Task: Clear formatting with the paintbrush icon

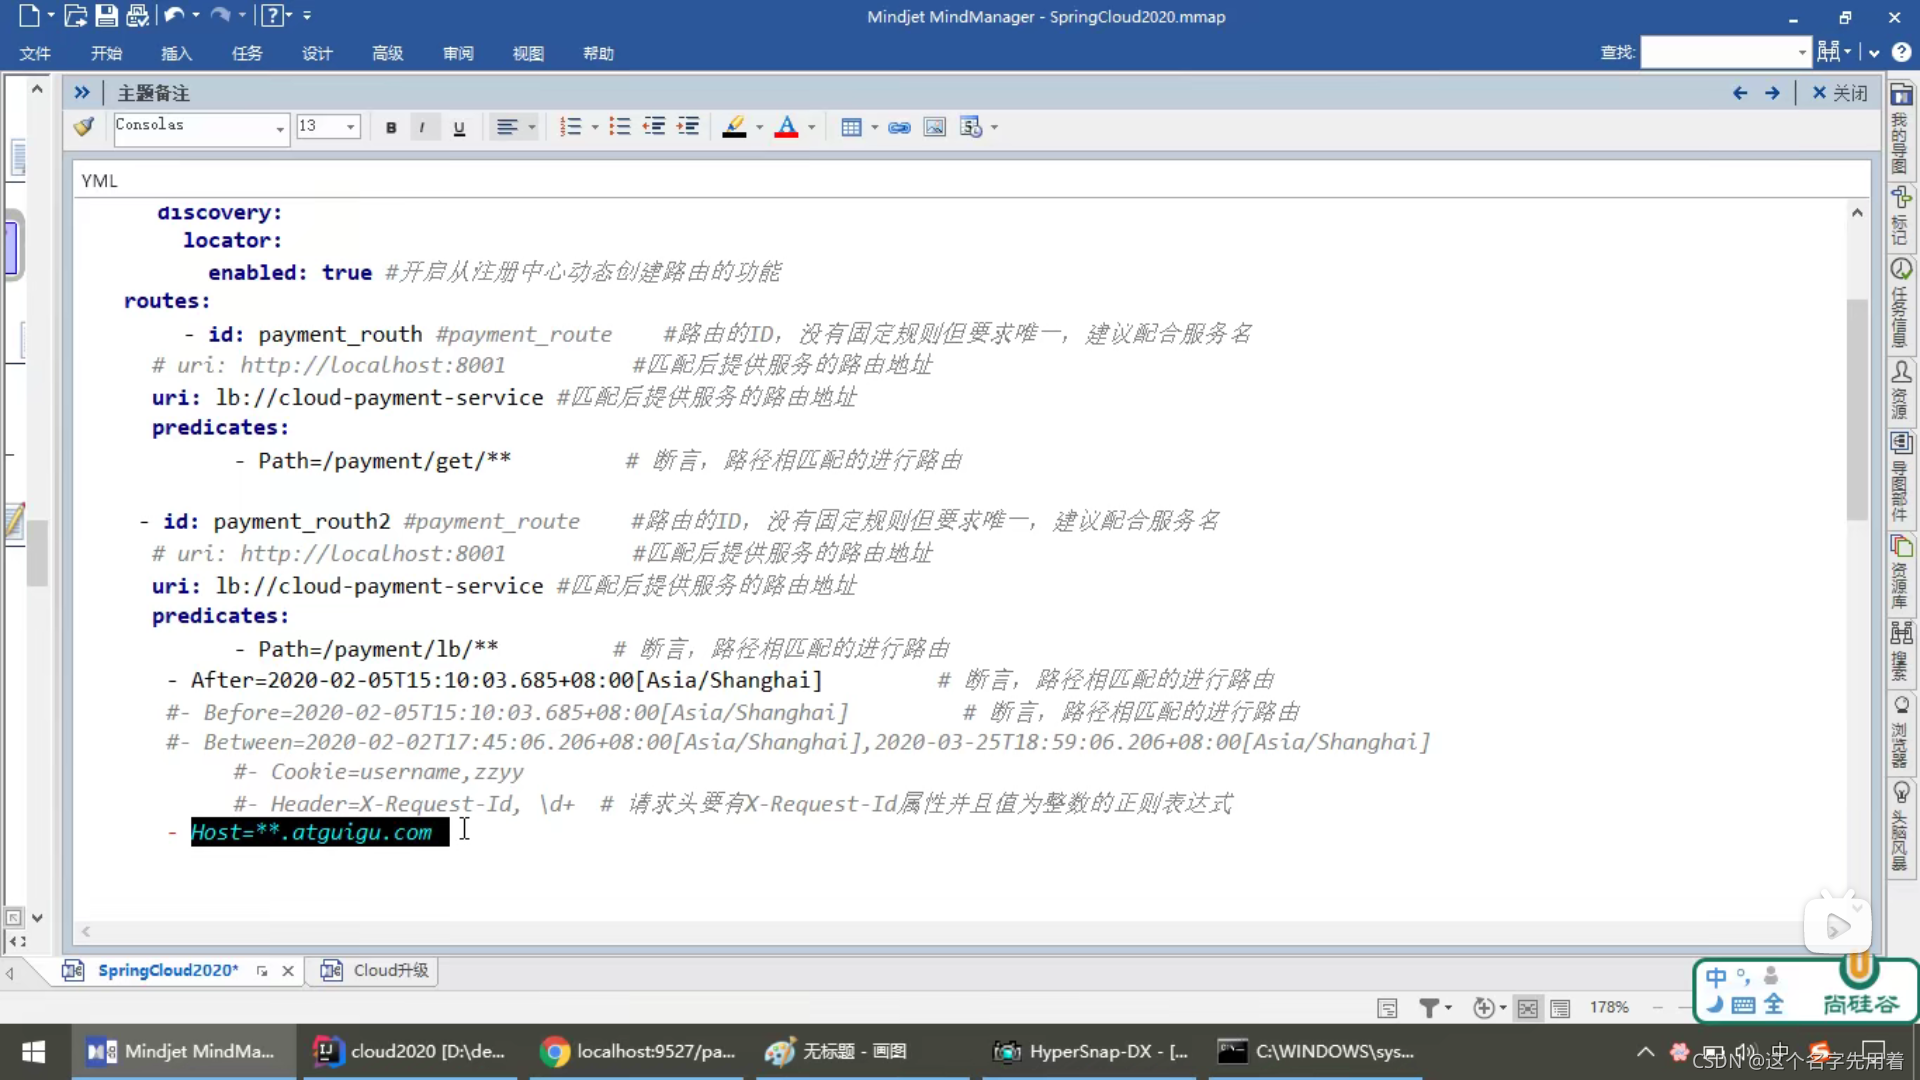Action: [84, 127]
